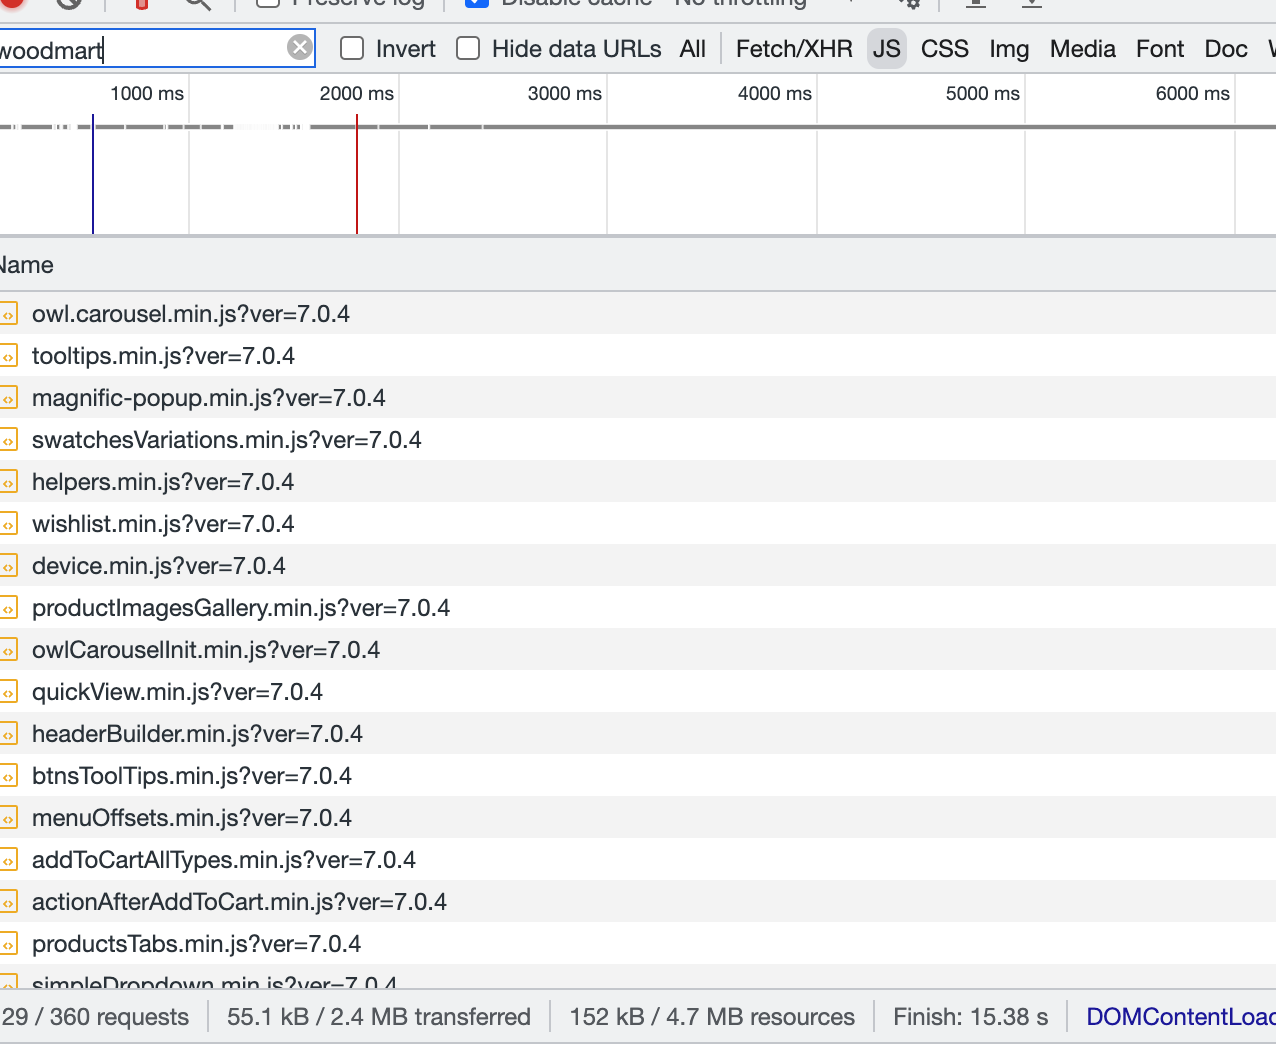Click the 3000 ms timeline label
Screen dimensions: 1276x1044
coord(565,94)
